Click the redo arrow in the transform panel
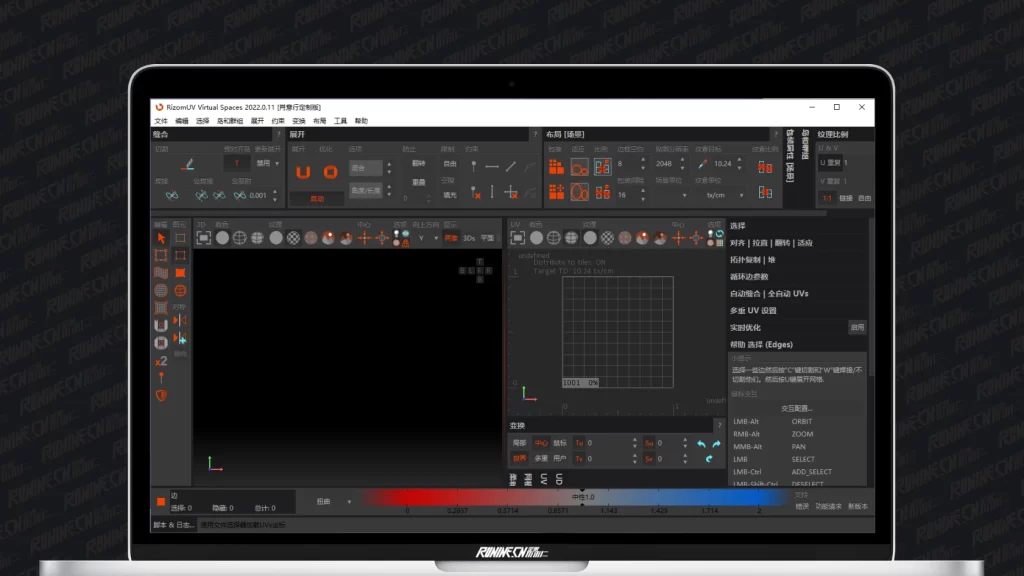The width and height of the screenshot is (1024, 576). pyautogui.click(x=716, y=443)
